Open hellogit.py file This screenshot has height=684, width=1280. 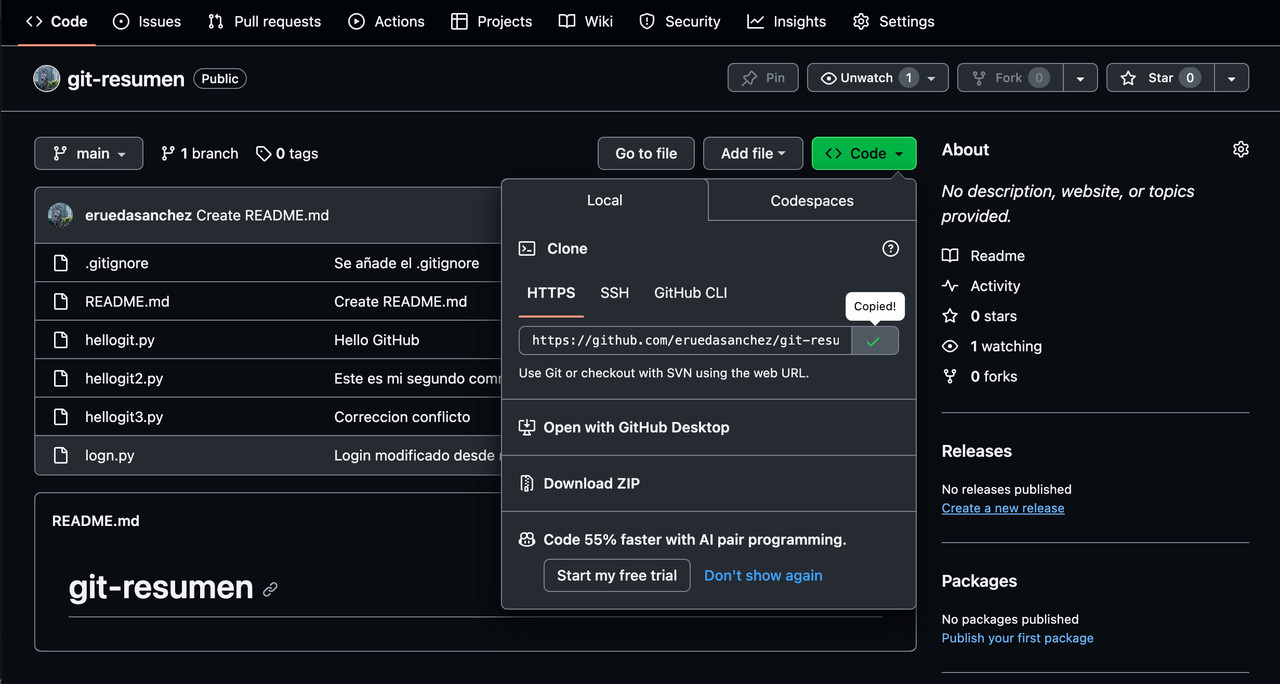120,340
